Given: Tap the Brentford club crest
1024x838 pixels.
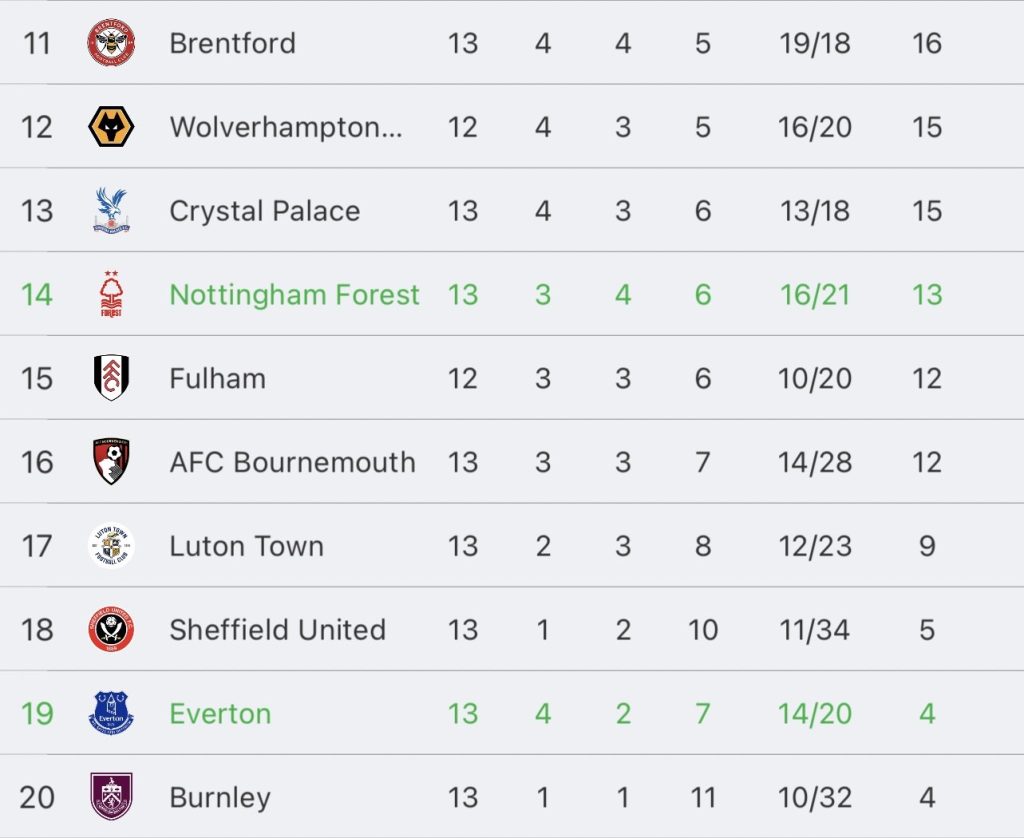Looking at the screenshot, I should 111,42.
